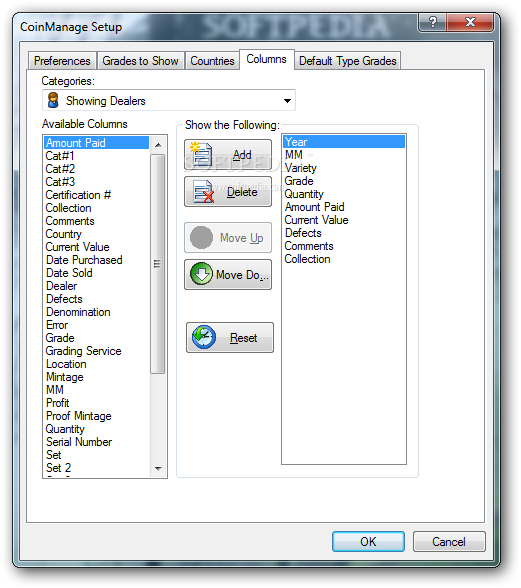Select Error in Available Columns

click(96, 325)
